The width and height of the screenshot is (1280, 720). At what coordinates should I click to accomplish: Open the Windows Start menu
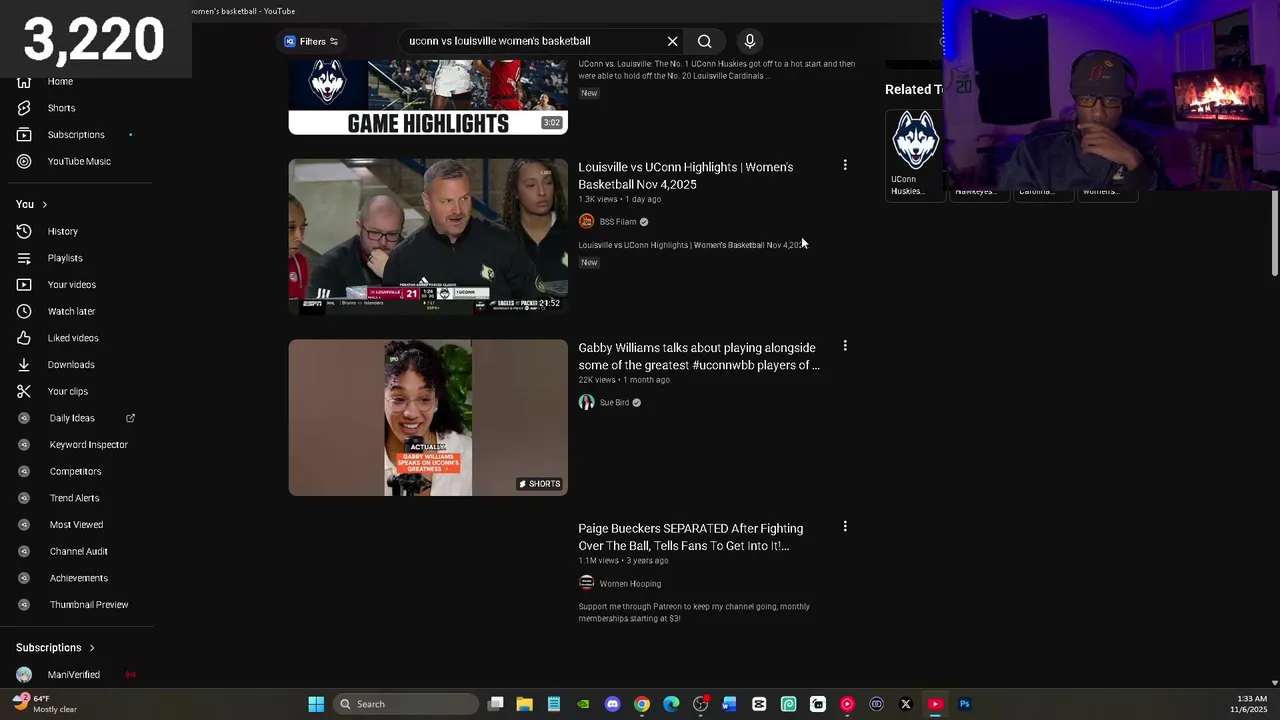tap(316, 704)
